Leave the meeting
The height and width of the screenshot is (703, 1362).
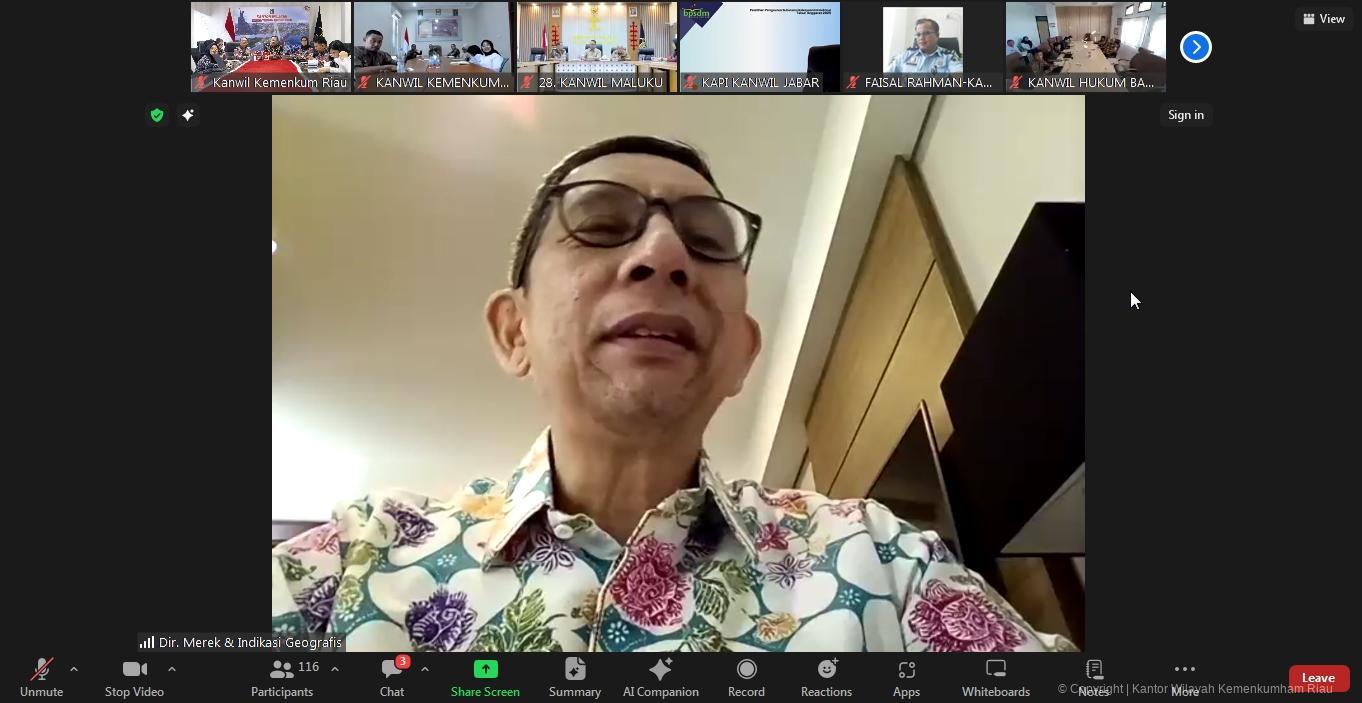(x=1318, y=678)
